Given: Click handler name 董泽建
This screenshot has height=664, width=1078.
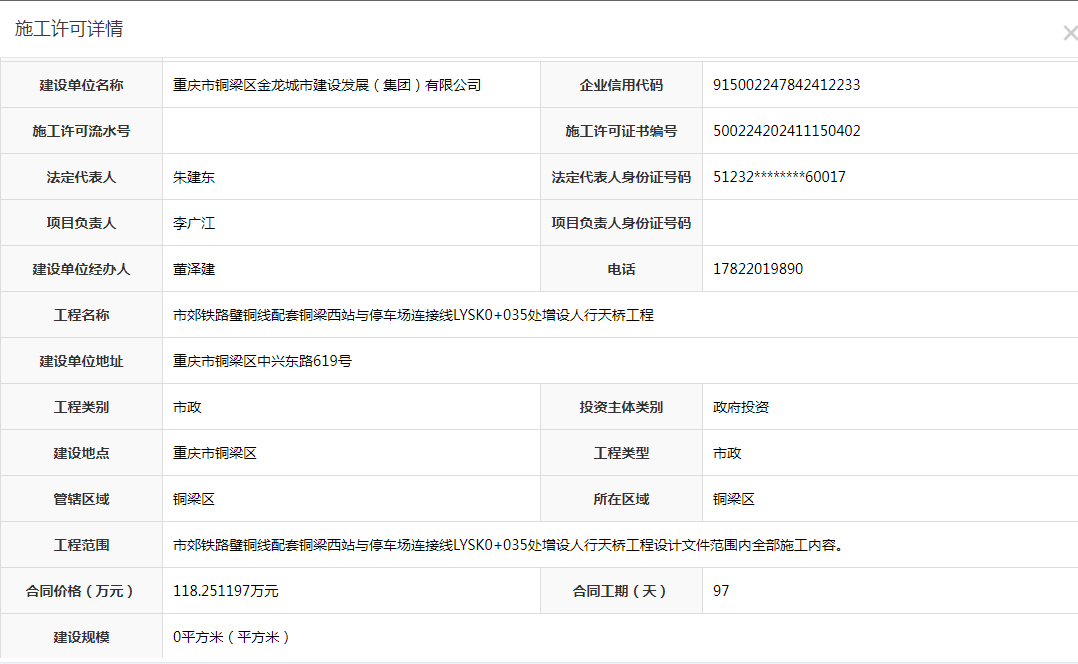Looking at the screenshot, I should 194,269.
